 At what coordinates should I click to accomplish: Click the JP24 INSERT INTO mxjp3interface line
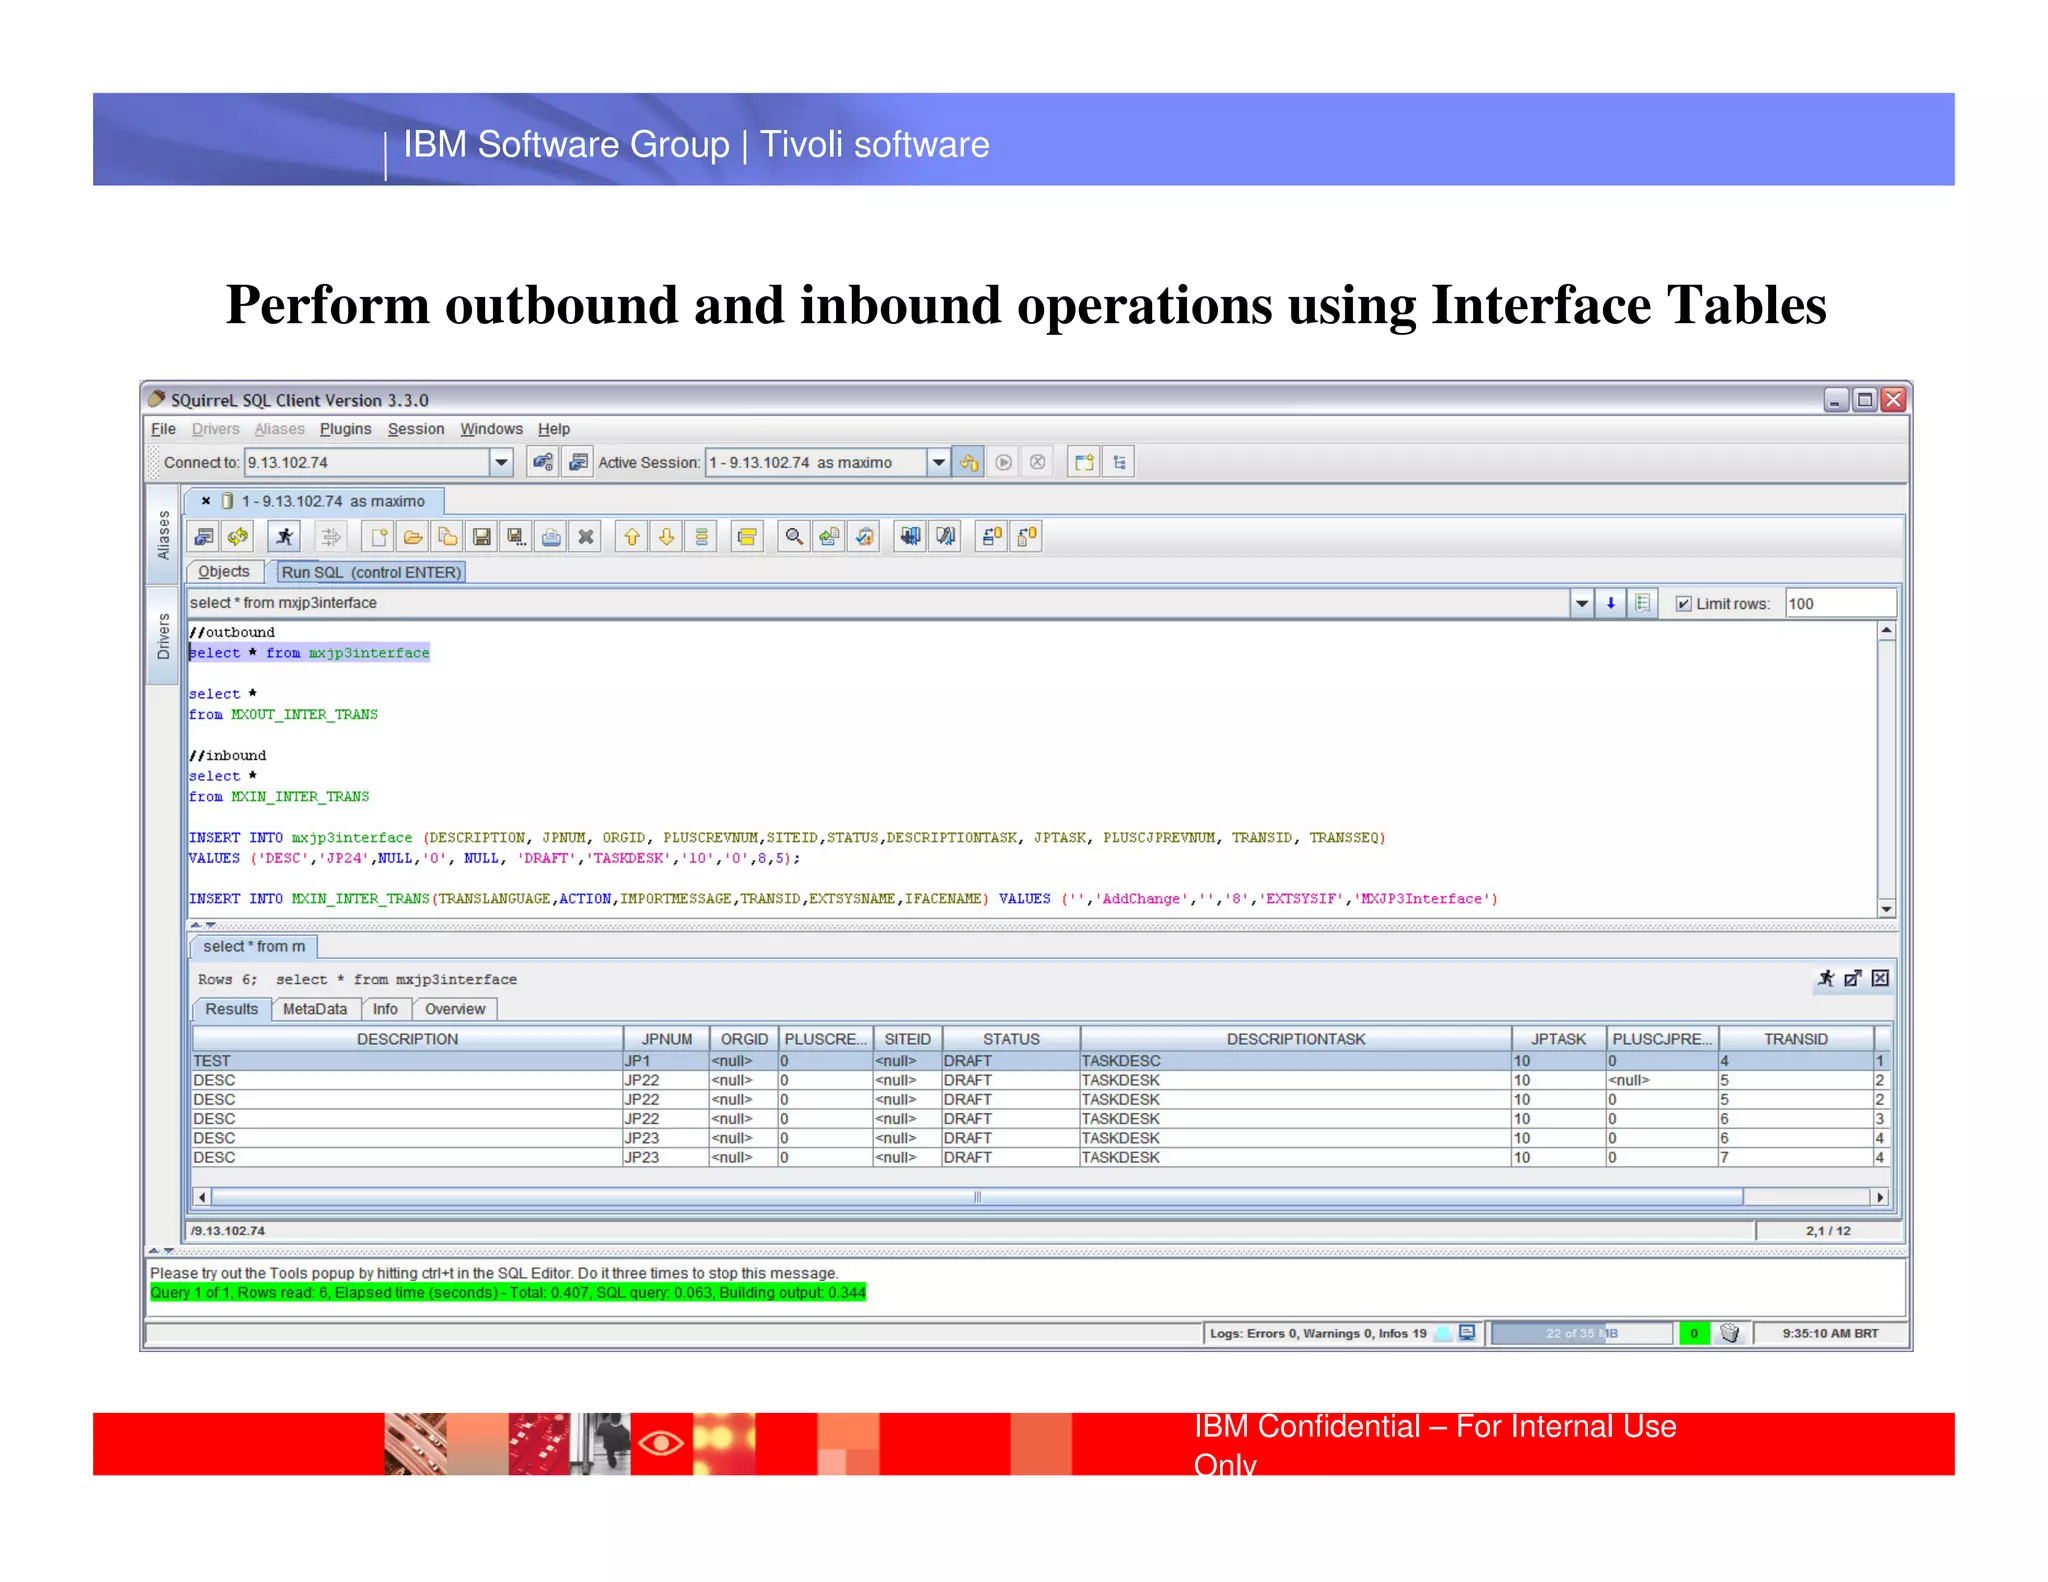coord(787,838)
